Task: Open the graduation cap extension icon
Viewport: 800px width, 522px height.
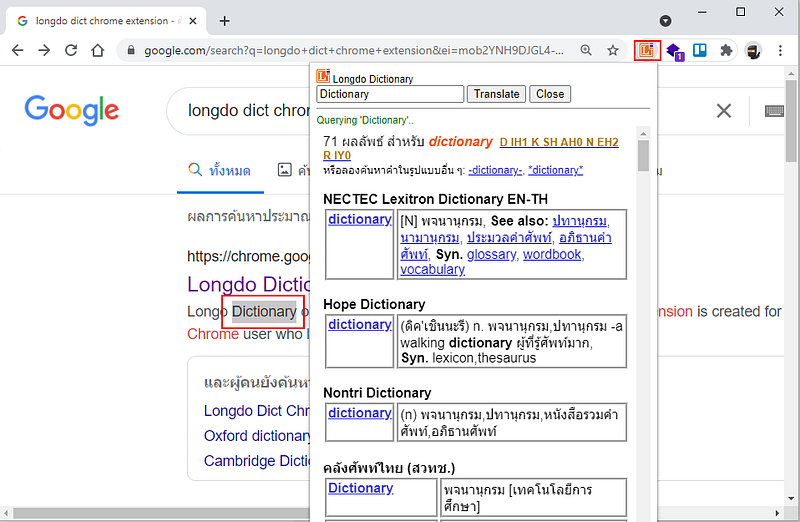Action: (674, 51)
